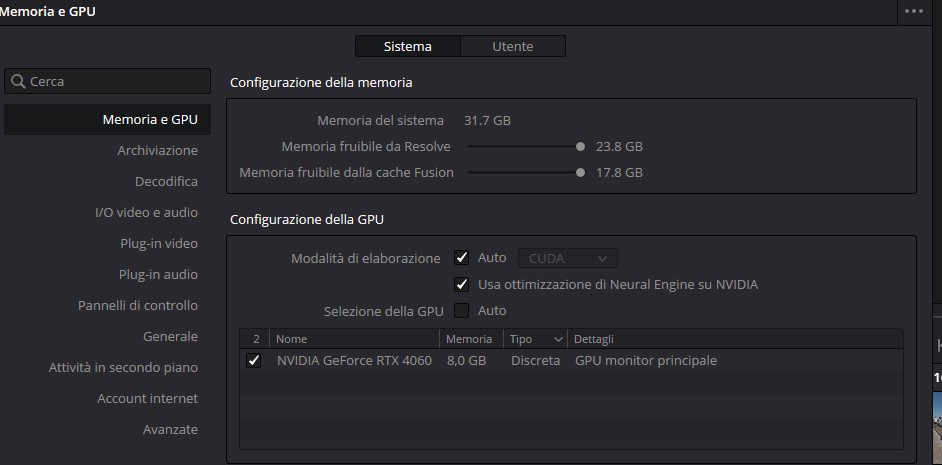942x465 pixels.
Task: Click the Discreta type cell
Action: point(535,361)
